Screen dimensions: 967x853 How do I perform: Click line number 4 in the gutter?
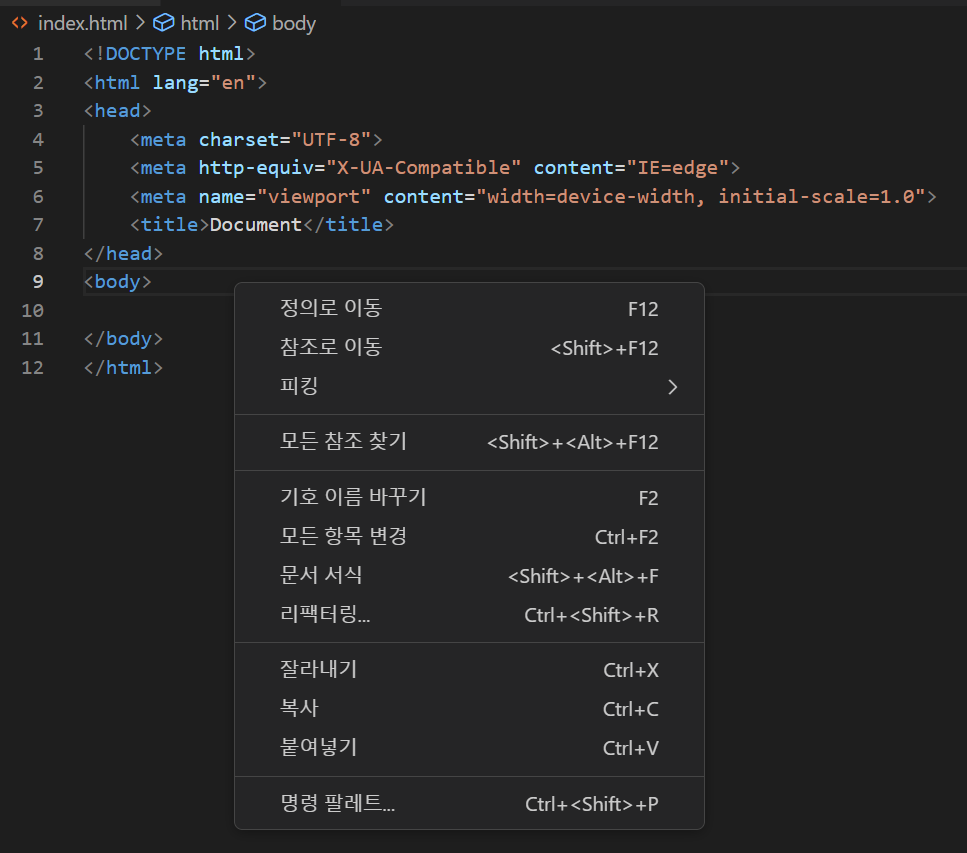pyautogui.click(x=38, y=140)
